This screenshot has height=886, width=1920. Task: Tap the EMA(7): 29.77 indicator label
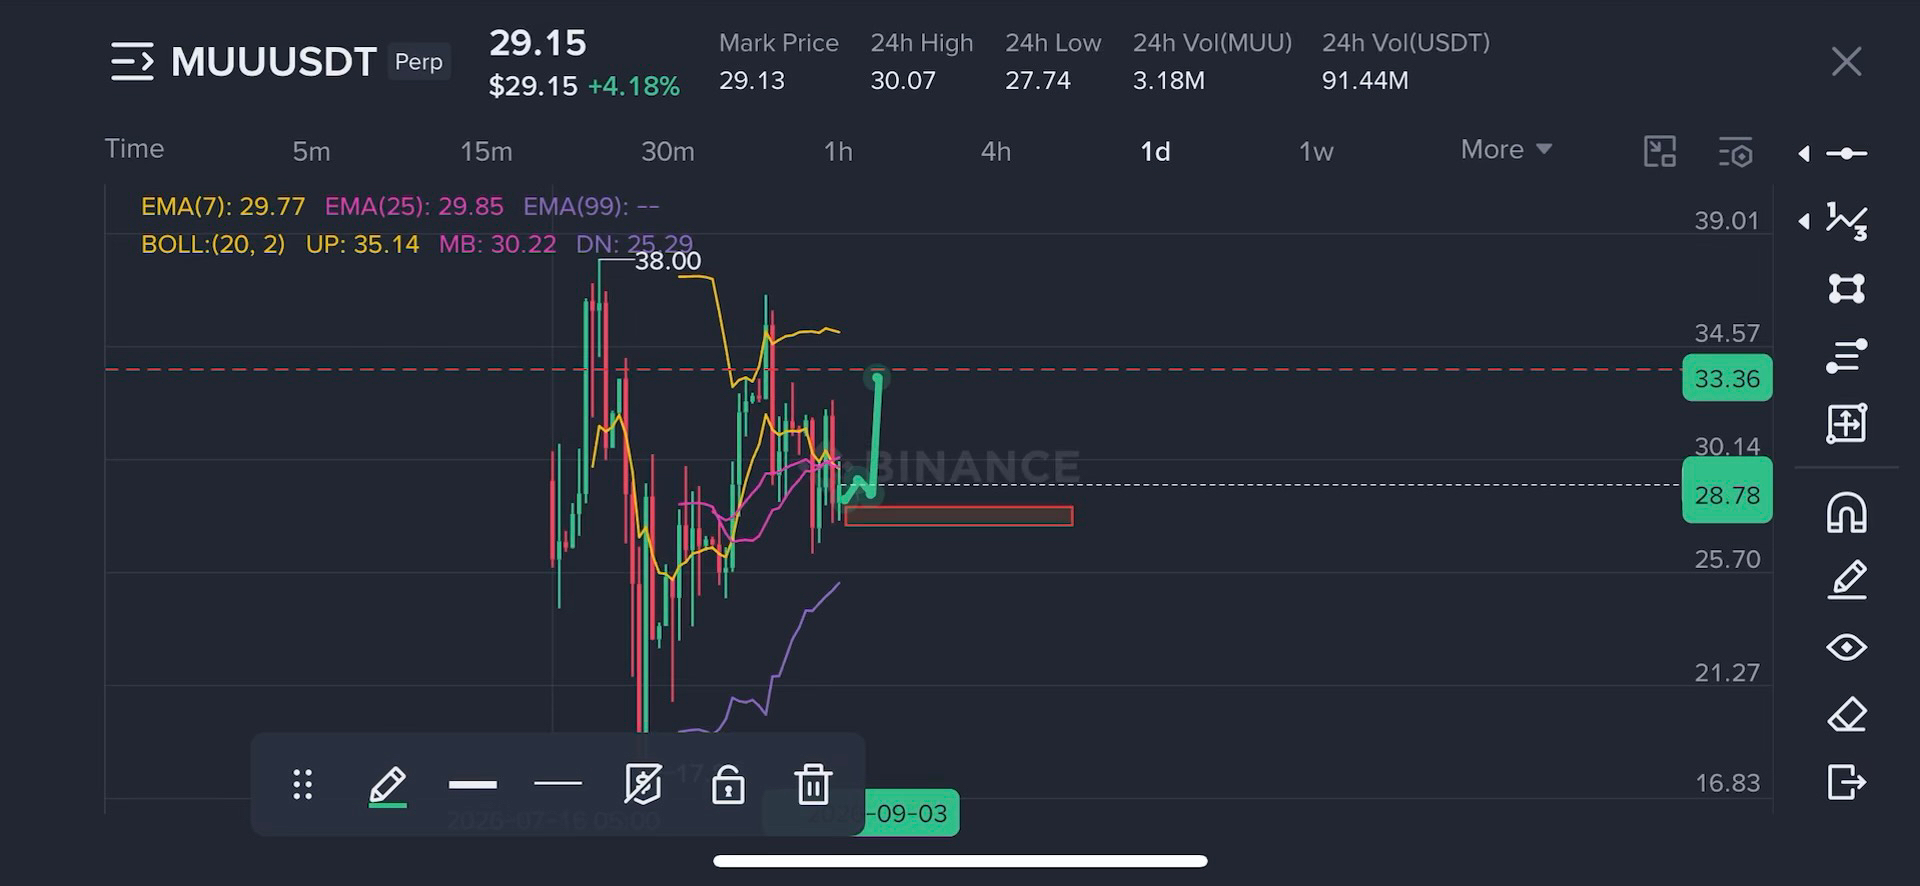[x=223, y=207]
